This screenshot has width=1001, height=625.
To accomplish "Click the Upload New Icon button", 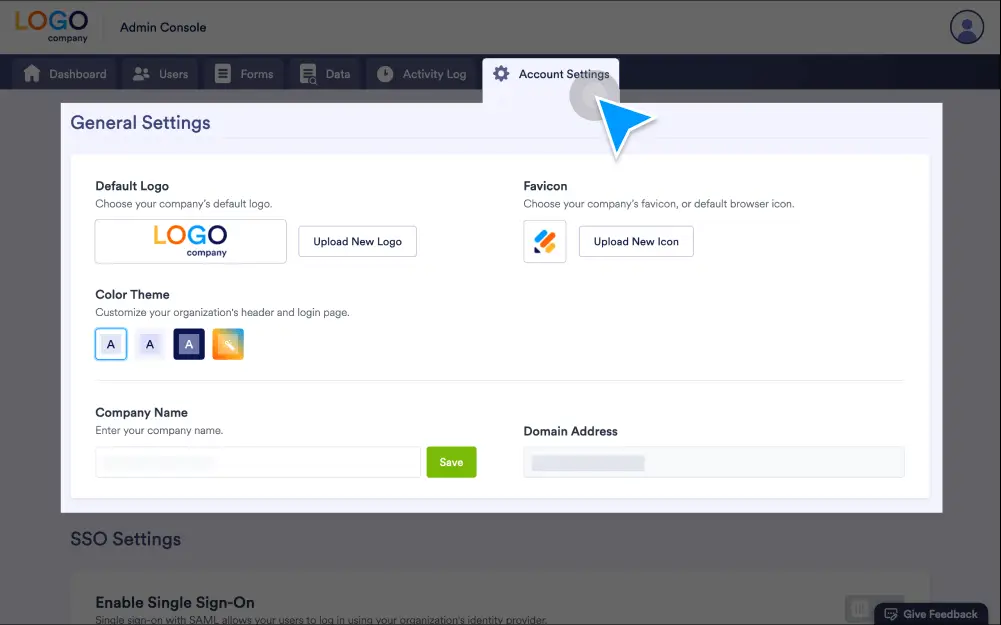I will (x=636, y=241).
